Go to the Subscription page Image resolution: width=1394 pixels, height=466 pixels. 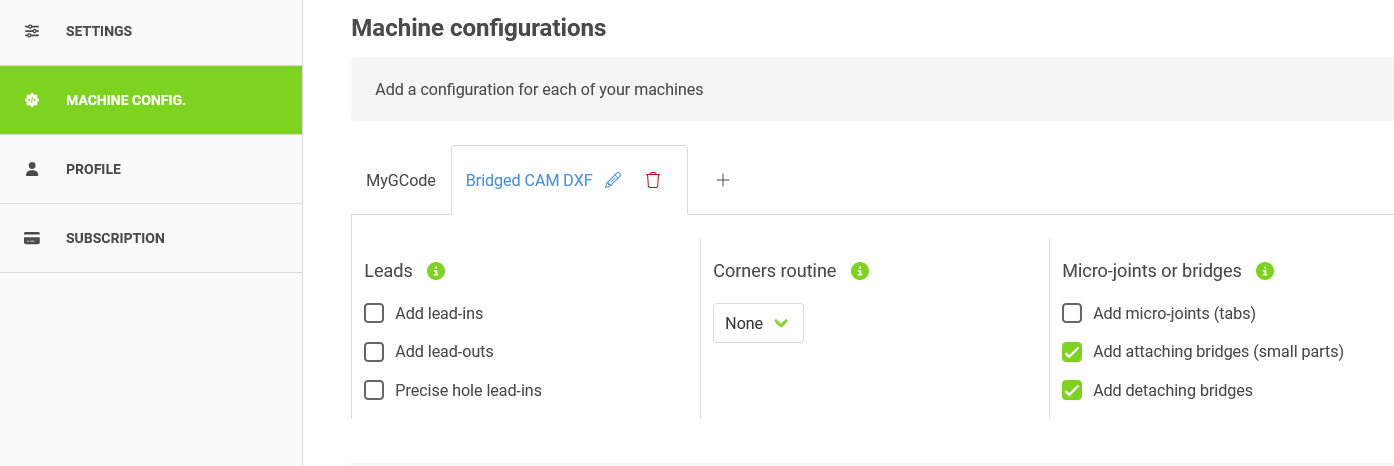coord(115,238)
